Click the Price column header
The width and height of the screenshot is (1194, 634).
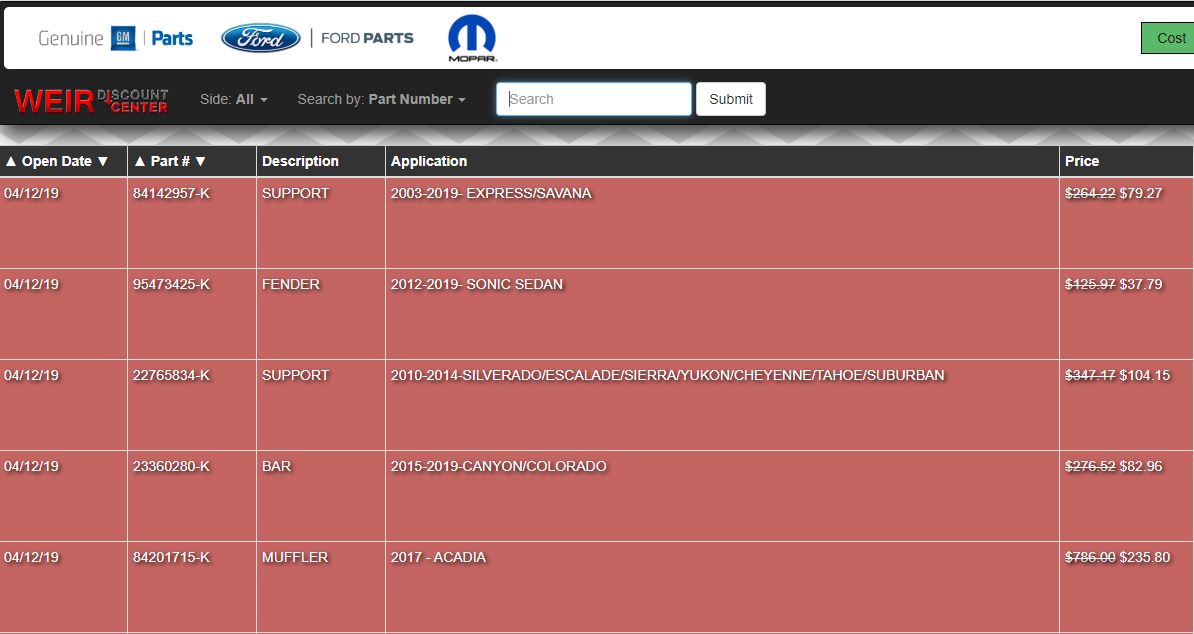[x=1082, y=161]
